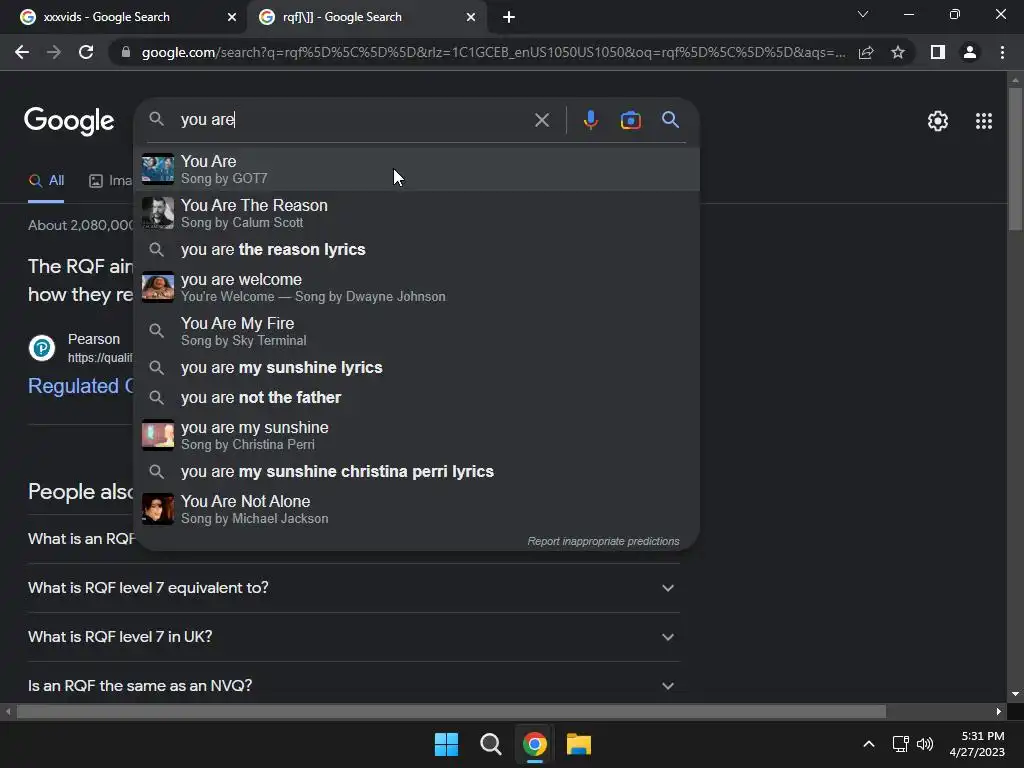Close the xxxvids Google Search tab
Viewport: 1024px width, 768px height.
point(231,18)
